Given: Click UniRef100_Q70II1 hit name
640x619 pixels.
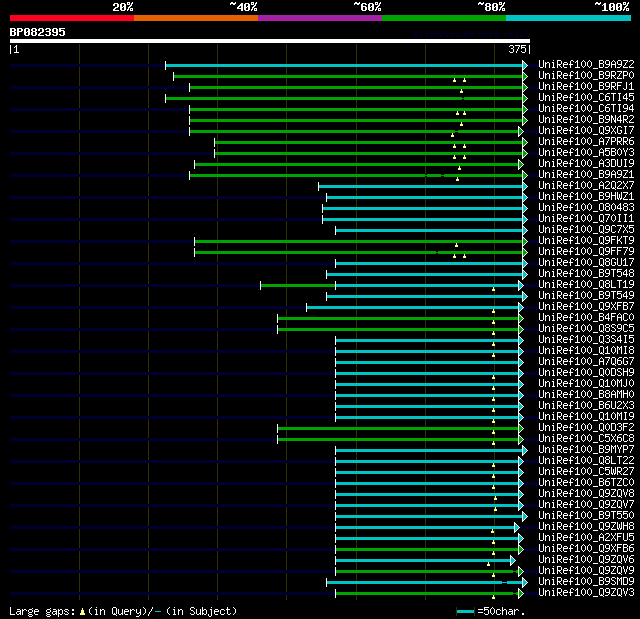Looking at the screenshot, I should point(586,219).
